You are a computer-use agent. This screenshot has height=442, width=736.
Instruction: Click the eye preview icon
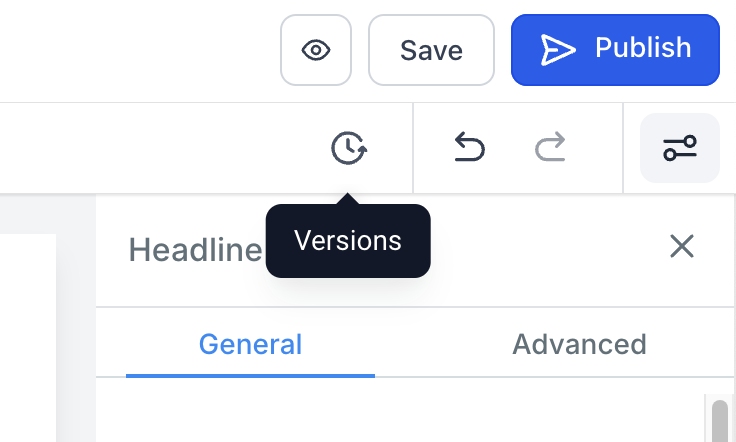coord(316,50)
